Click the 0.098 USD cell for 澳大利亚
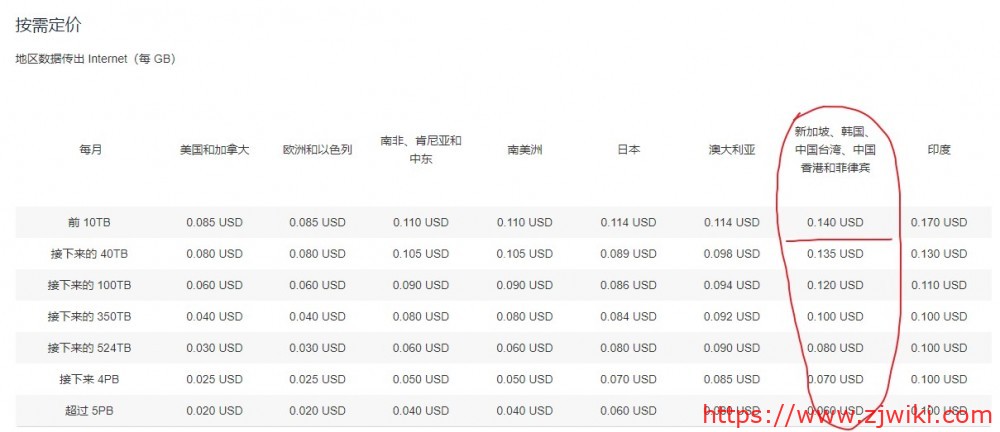This screenshot has width=1000, height=432. (x=732, y=254)
